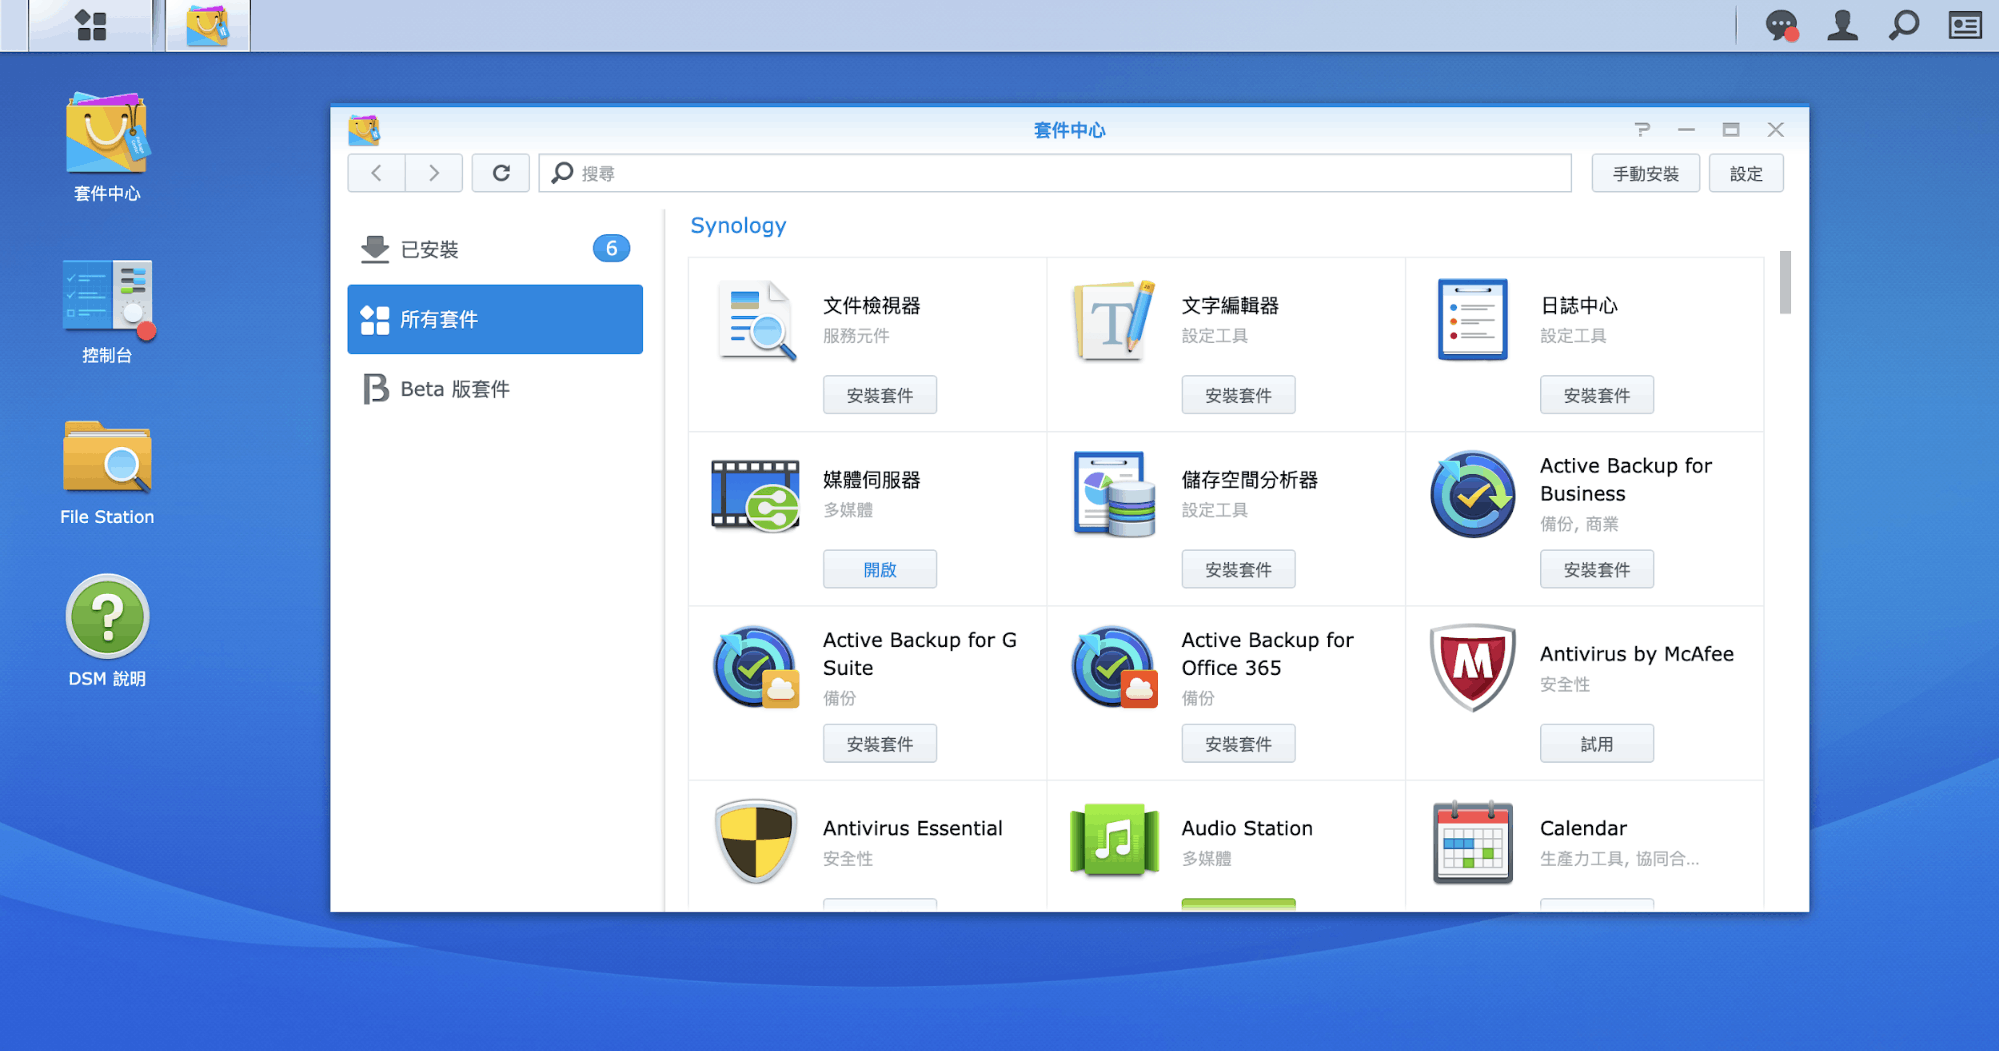Open the Audio Station title text
The image size is (1999, 1052).
click(1247, 828)
